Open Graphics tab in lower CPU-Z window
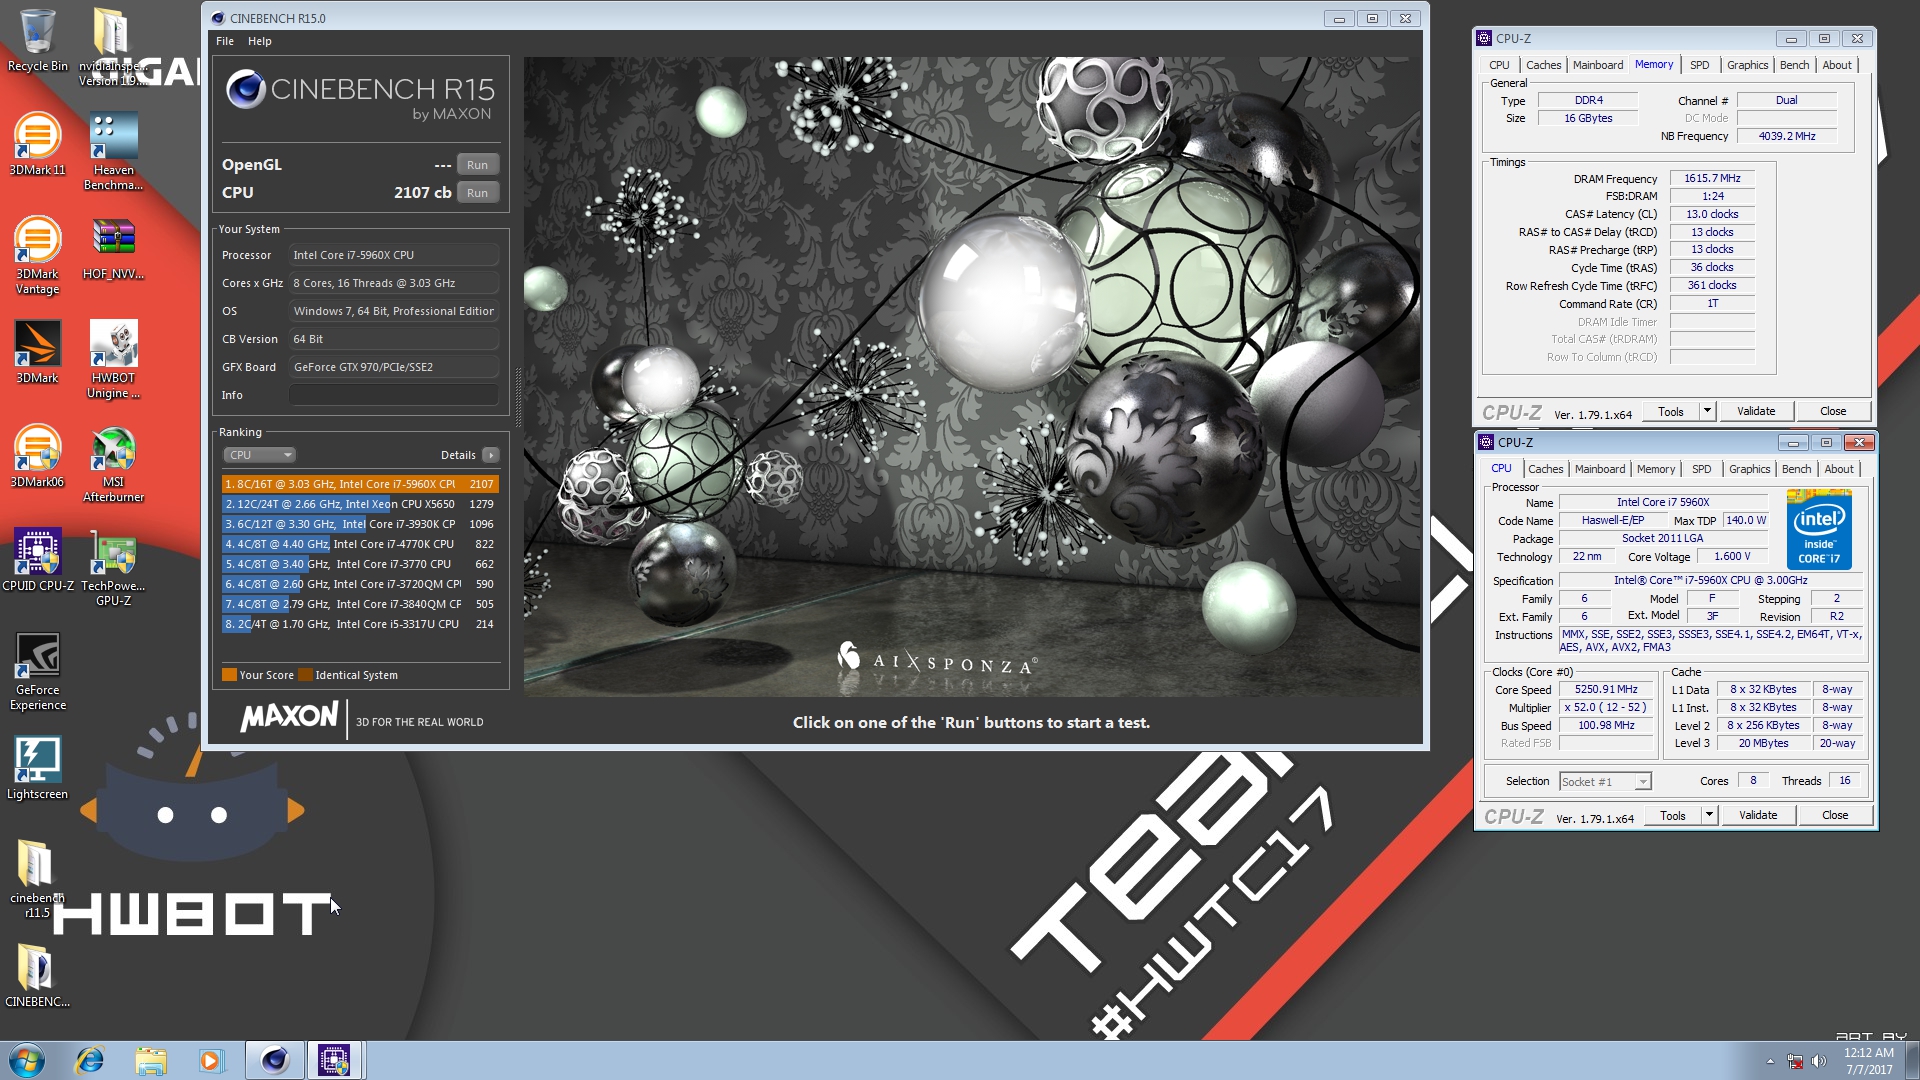 pyautogui.click(x=1749, y=469)
